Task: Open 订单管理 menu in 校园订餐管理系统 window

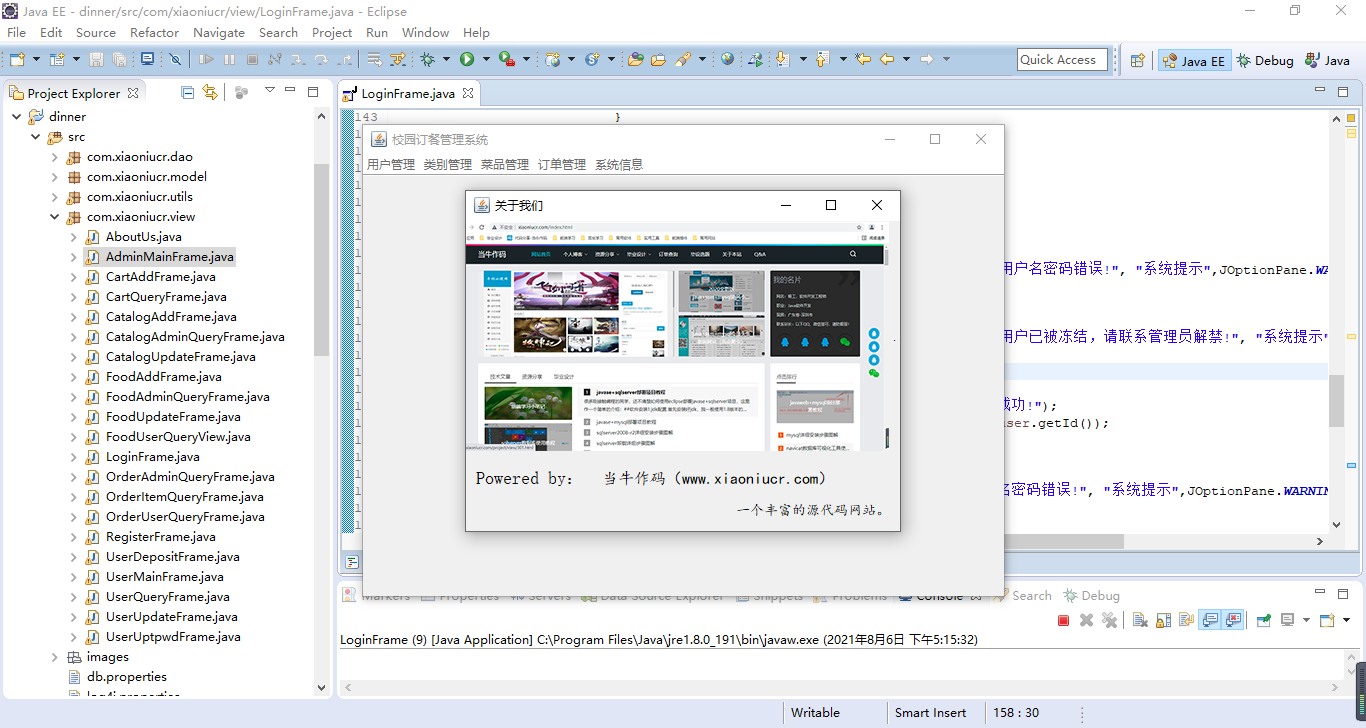Action: (x=561, y=164)
